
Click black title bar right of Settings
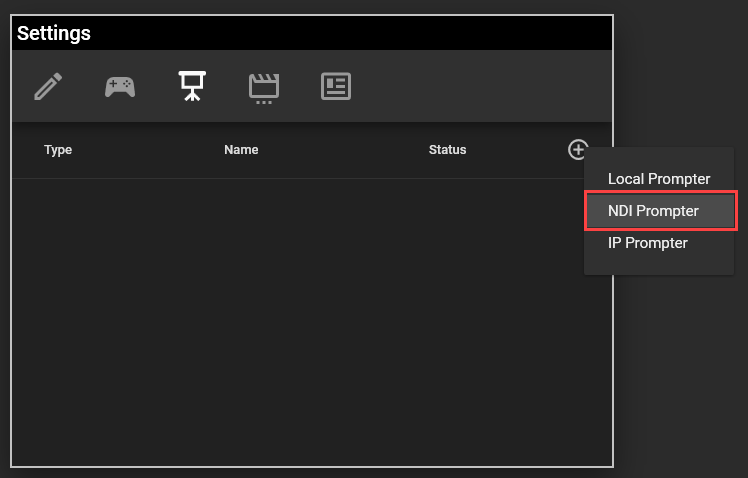pyautogui.click(x=350, y=34)
